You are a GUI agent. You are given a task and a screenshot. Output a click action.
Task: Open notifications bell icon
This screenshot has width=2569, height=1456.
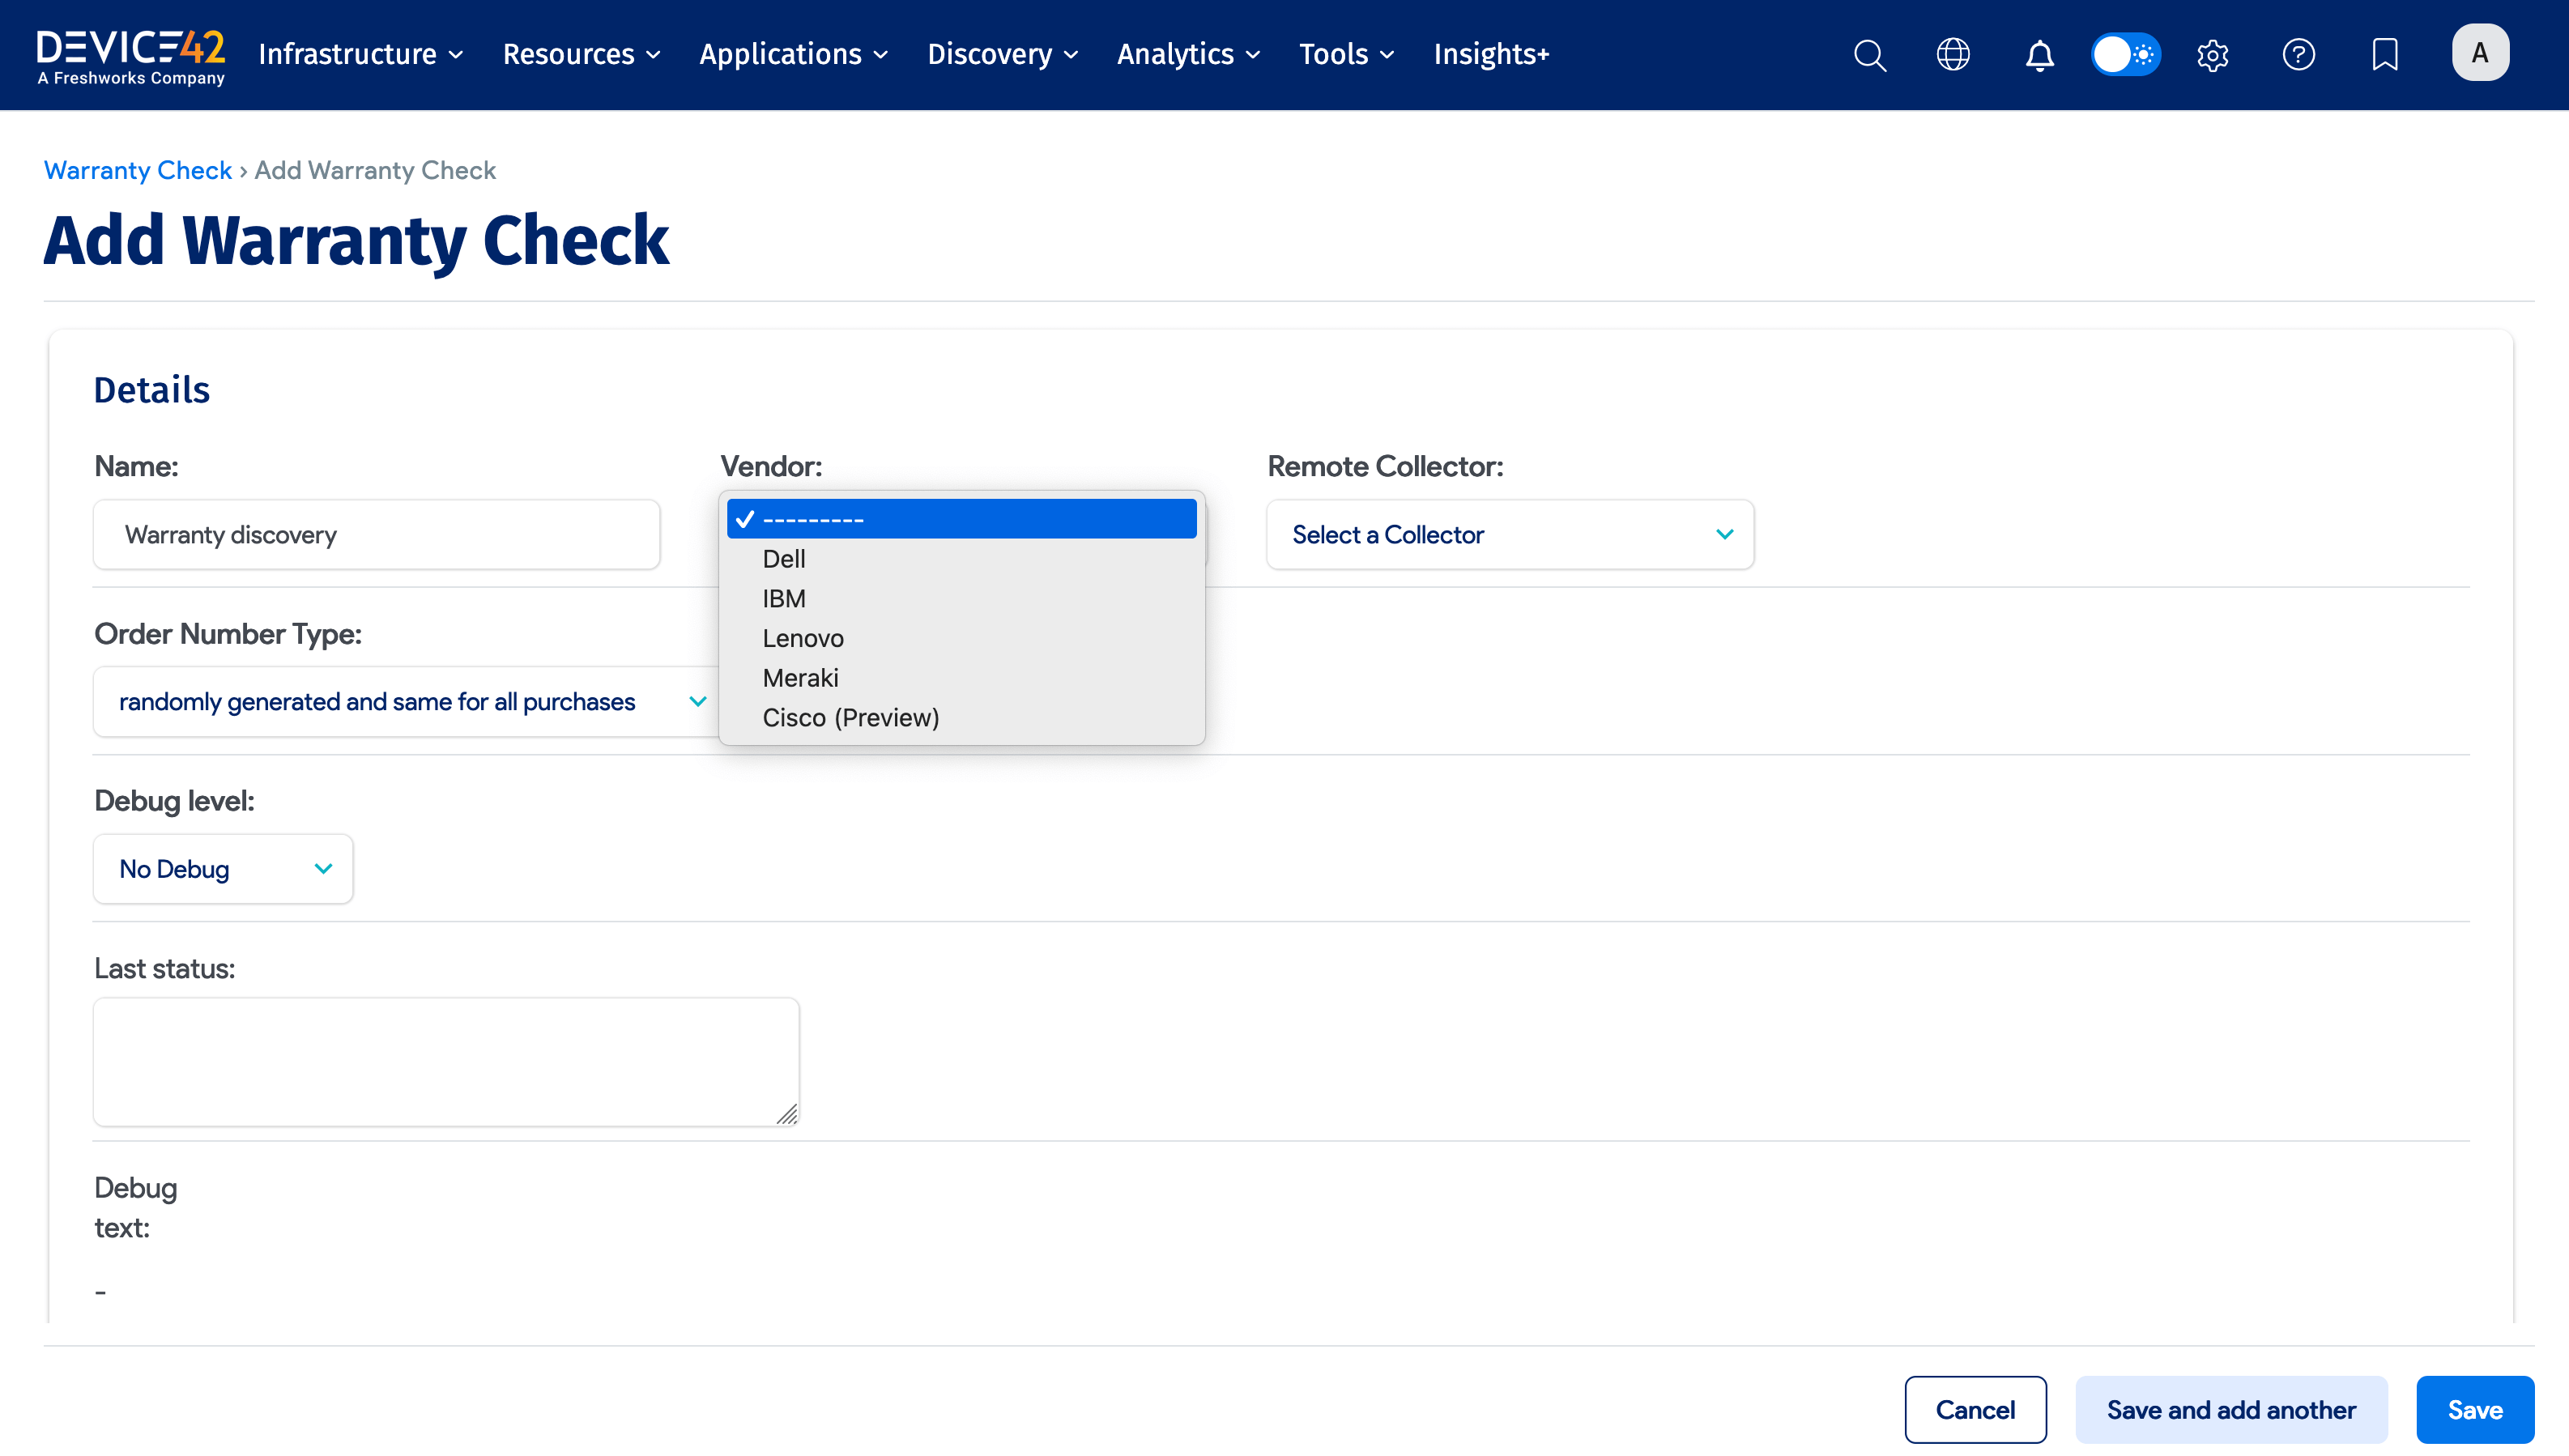click(2039, 55)
